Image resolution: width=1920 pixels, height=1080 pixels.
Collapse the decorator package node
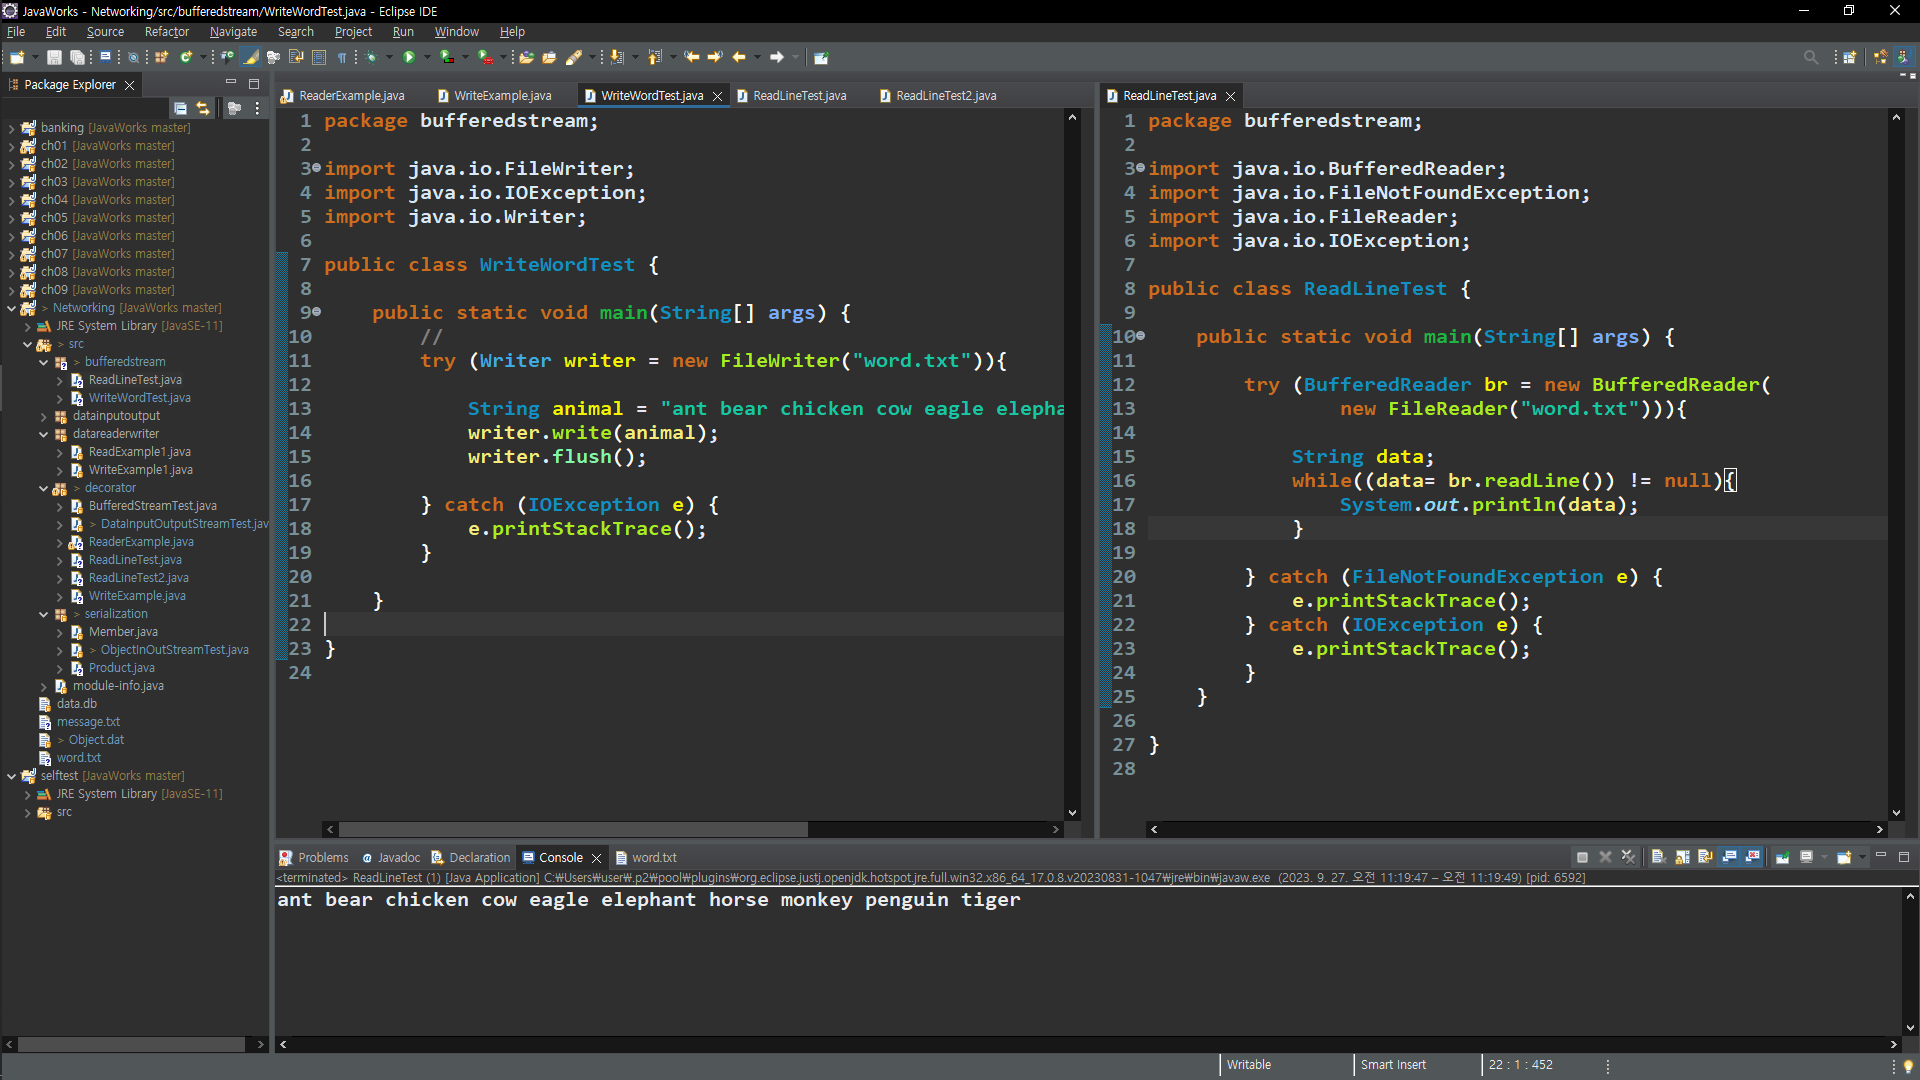tap(44, 488)
